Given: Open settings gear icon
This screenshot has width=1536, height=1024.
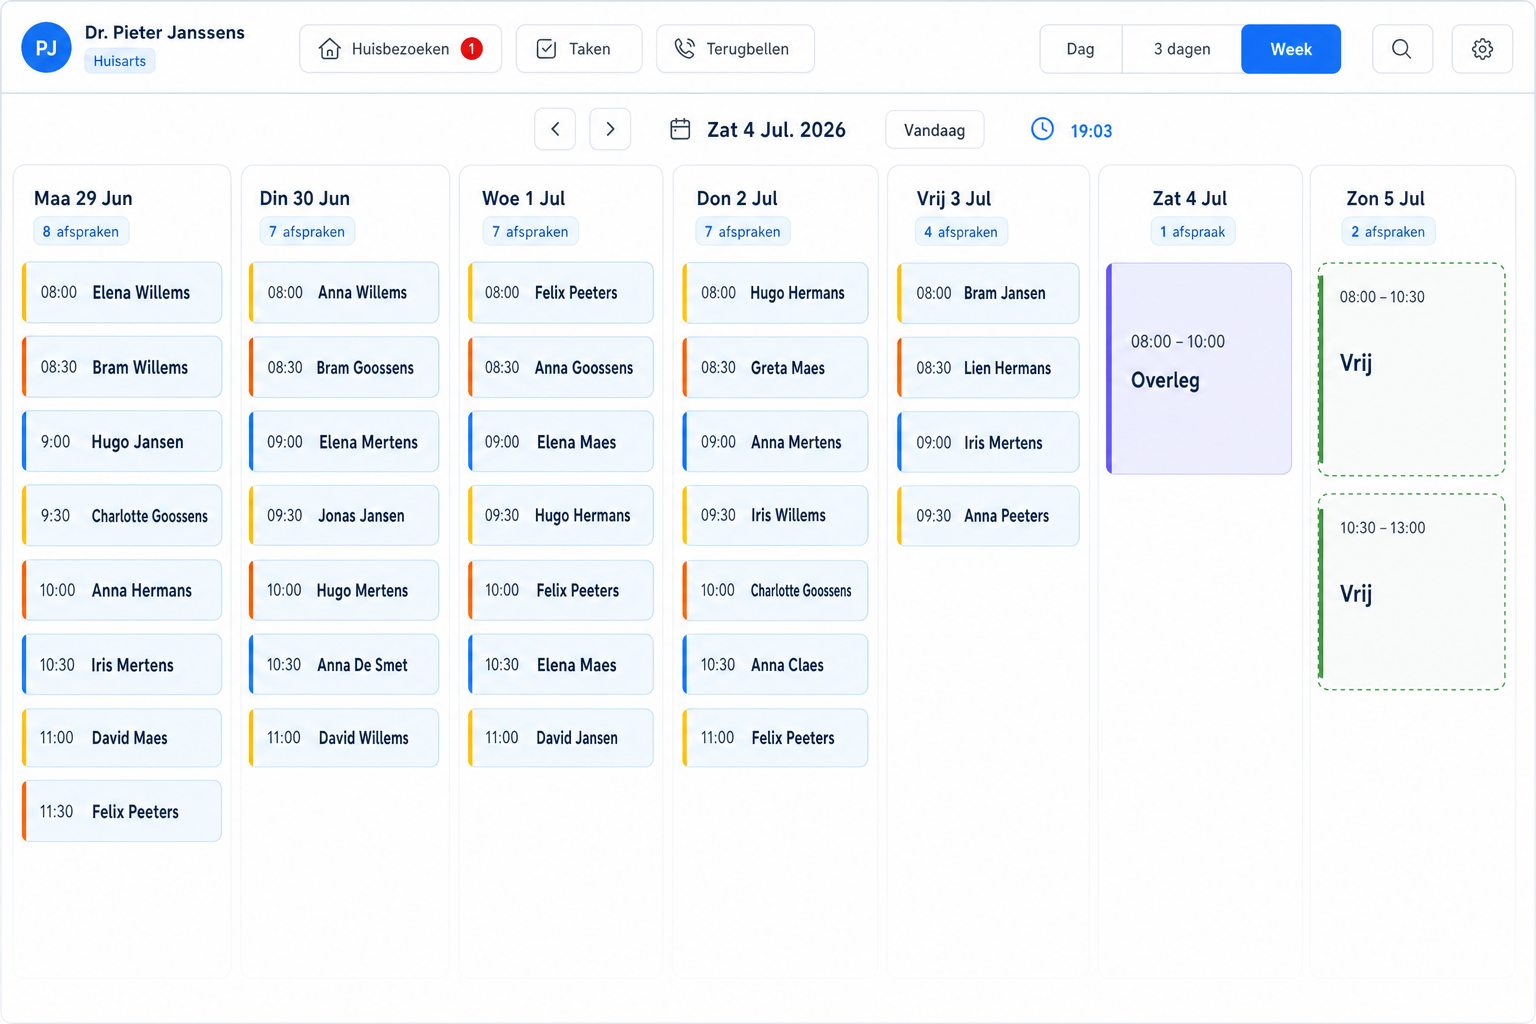Looking at the screenshot, I should click(x=1482, y=49).
